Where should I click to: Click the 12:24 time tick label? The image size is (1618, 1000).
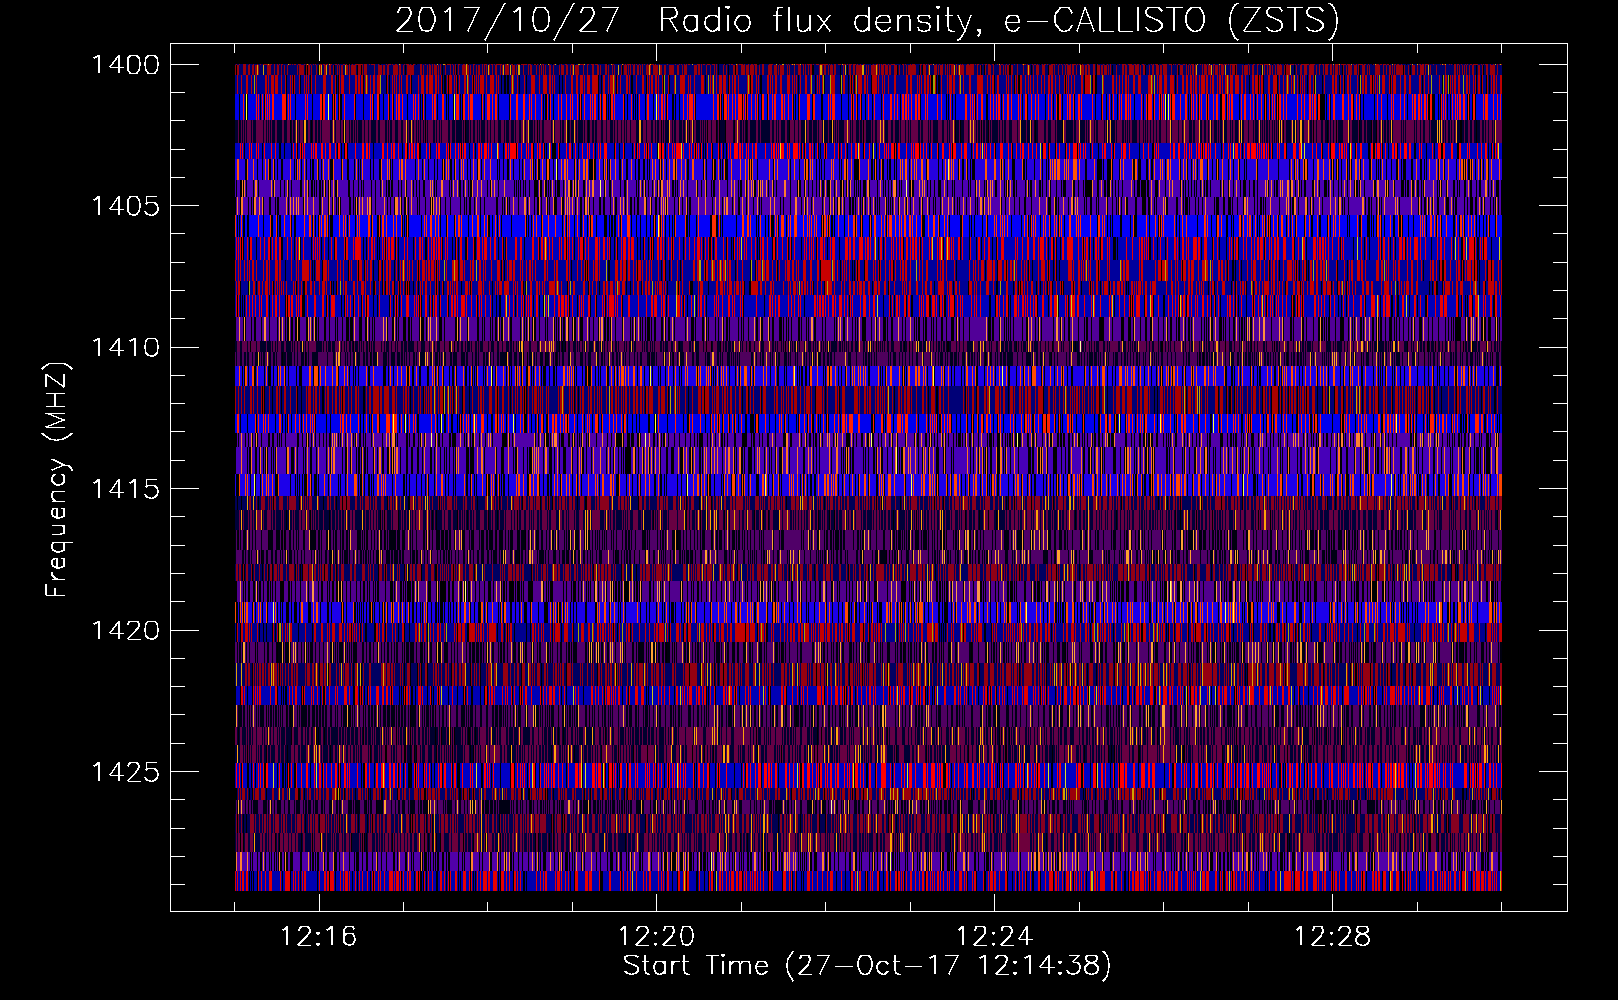tap(995, 937)
